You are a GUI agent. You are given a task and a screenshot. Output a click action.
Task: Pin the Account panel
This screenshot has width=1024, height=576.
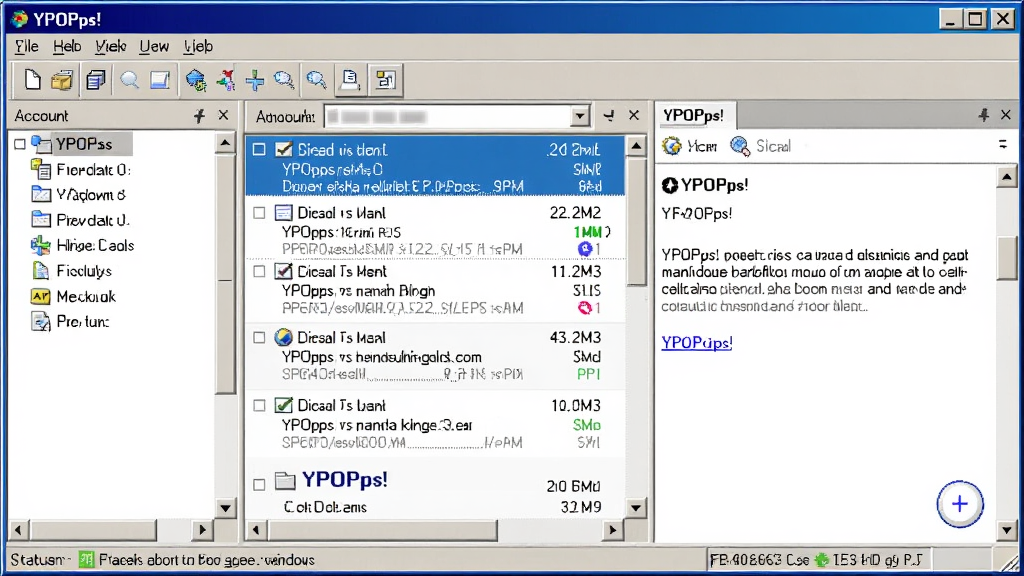click(x=199, y=116)
